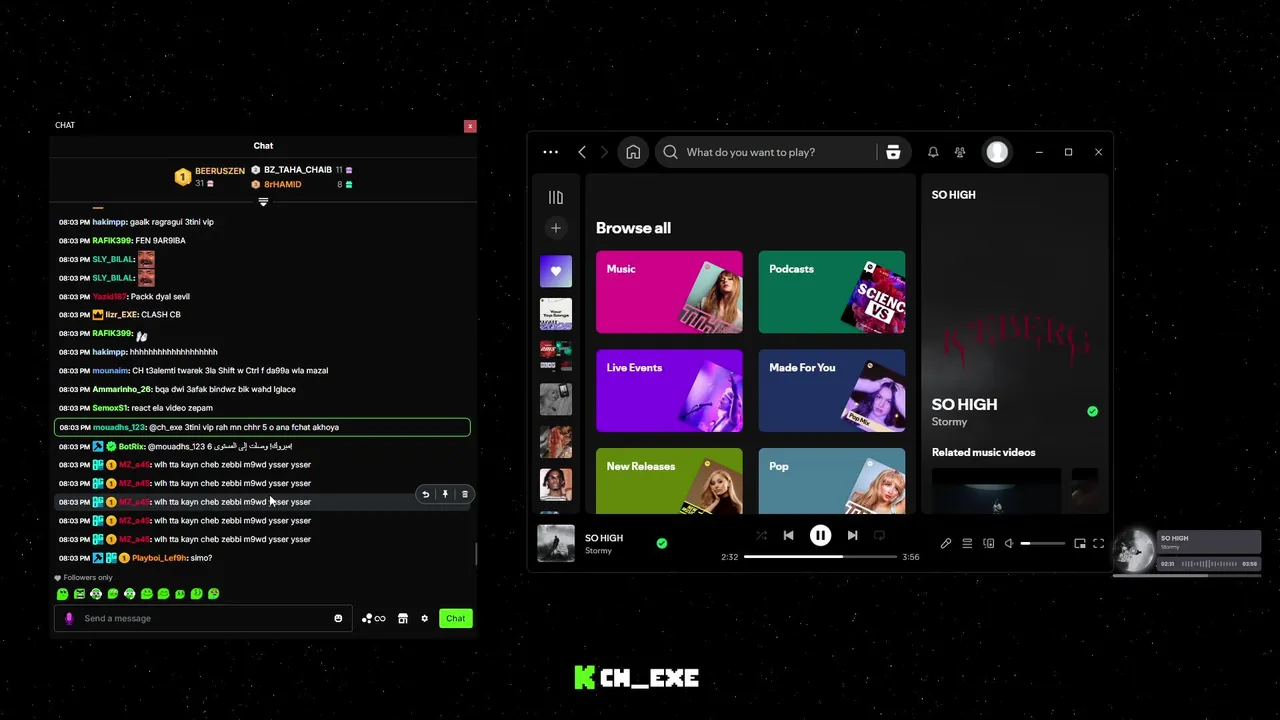The height and width of the screenshot is (720, 1280).
Task: Open the SO HIGH title in Now Playing panel
Action: pyautogui.click(x=964, y=404)
